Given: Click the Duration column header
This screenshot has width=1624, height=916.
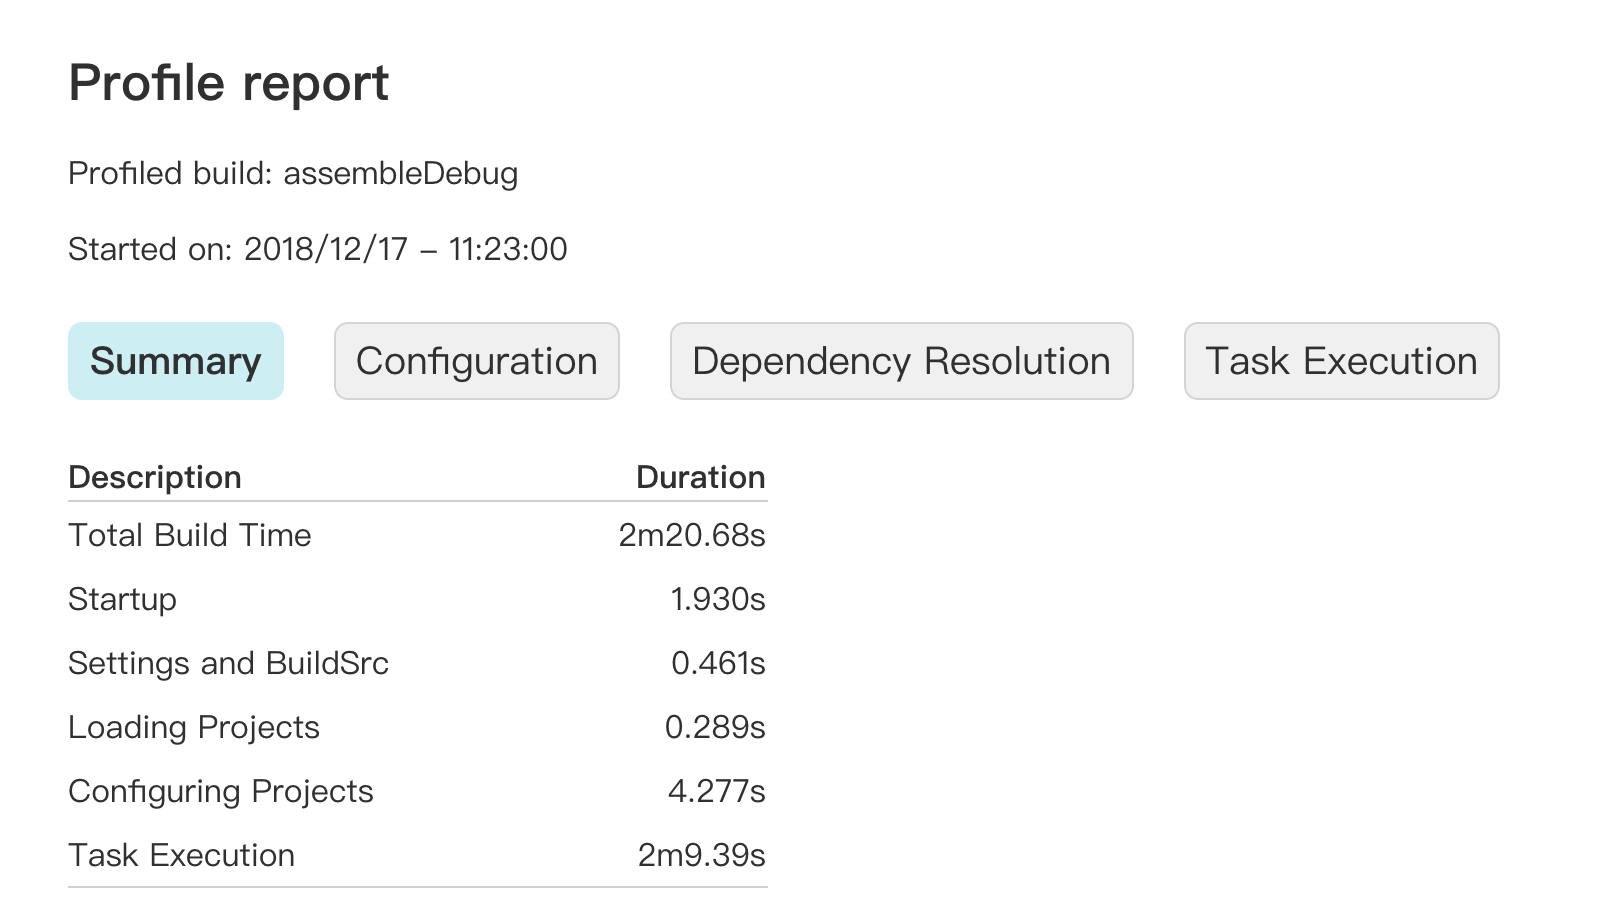Looking at the screenshot, I should (x=701, y=477).
